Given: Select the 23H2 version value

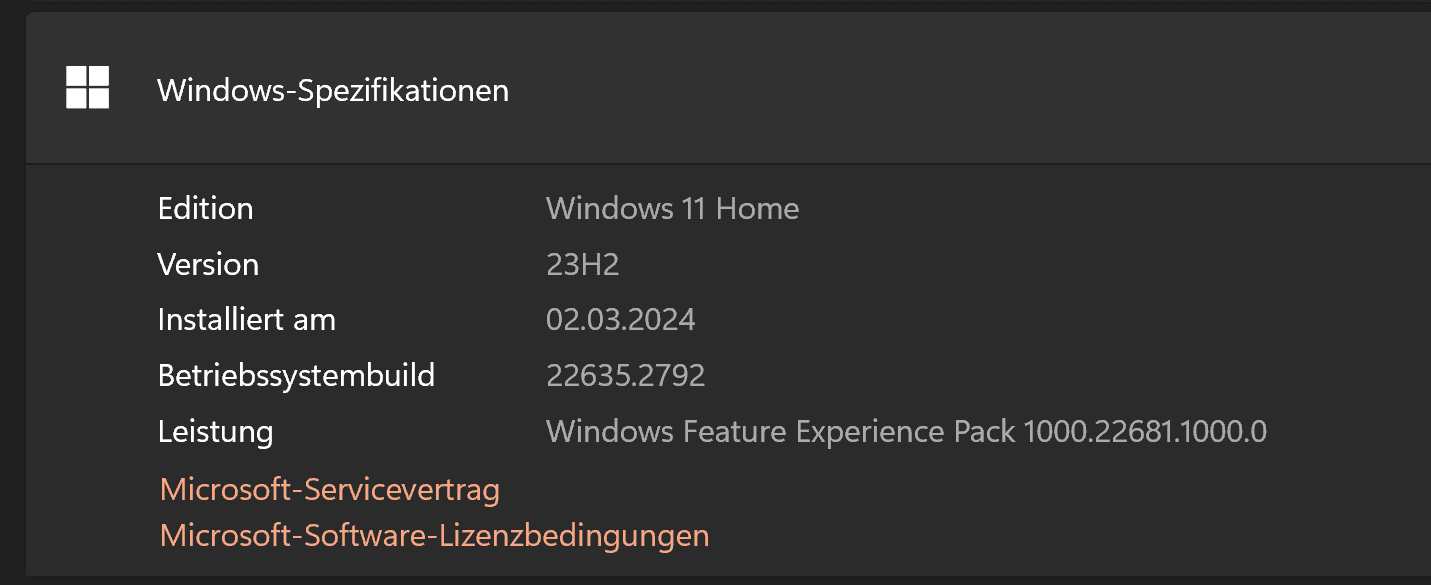Looking at the screenshot, I should (582, 265).
